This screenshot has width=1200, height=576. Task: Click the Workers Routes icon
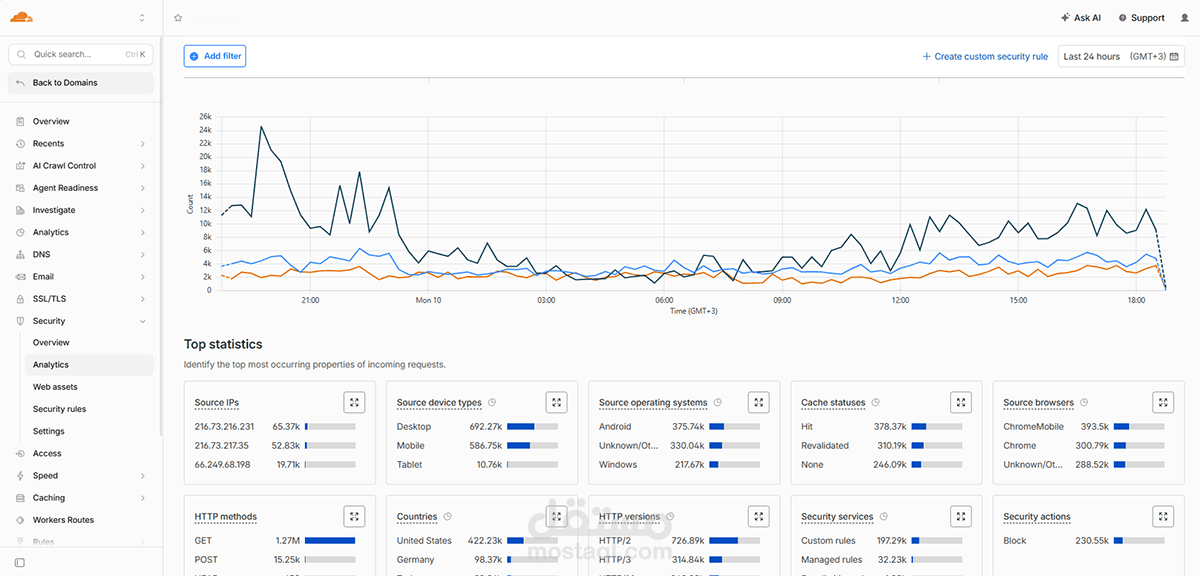tap(21, 520)
